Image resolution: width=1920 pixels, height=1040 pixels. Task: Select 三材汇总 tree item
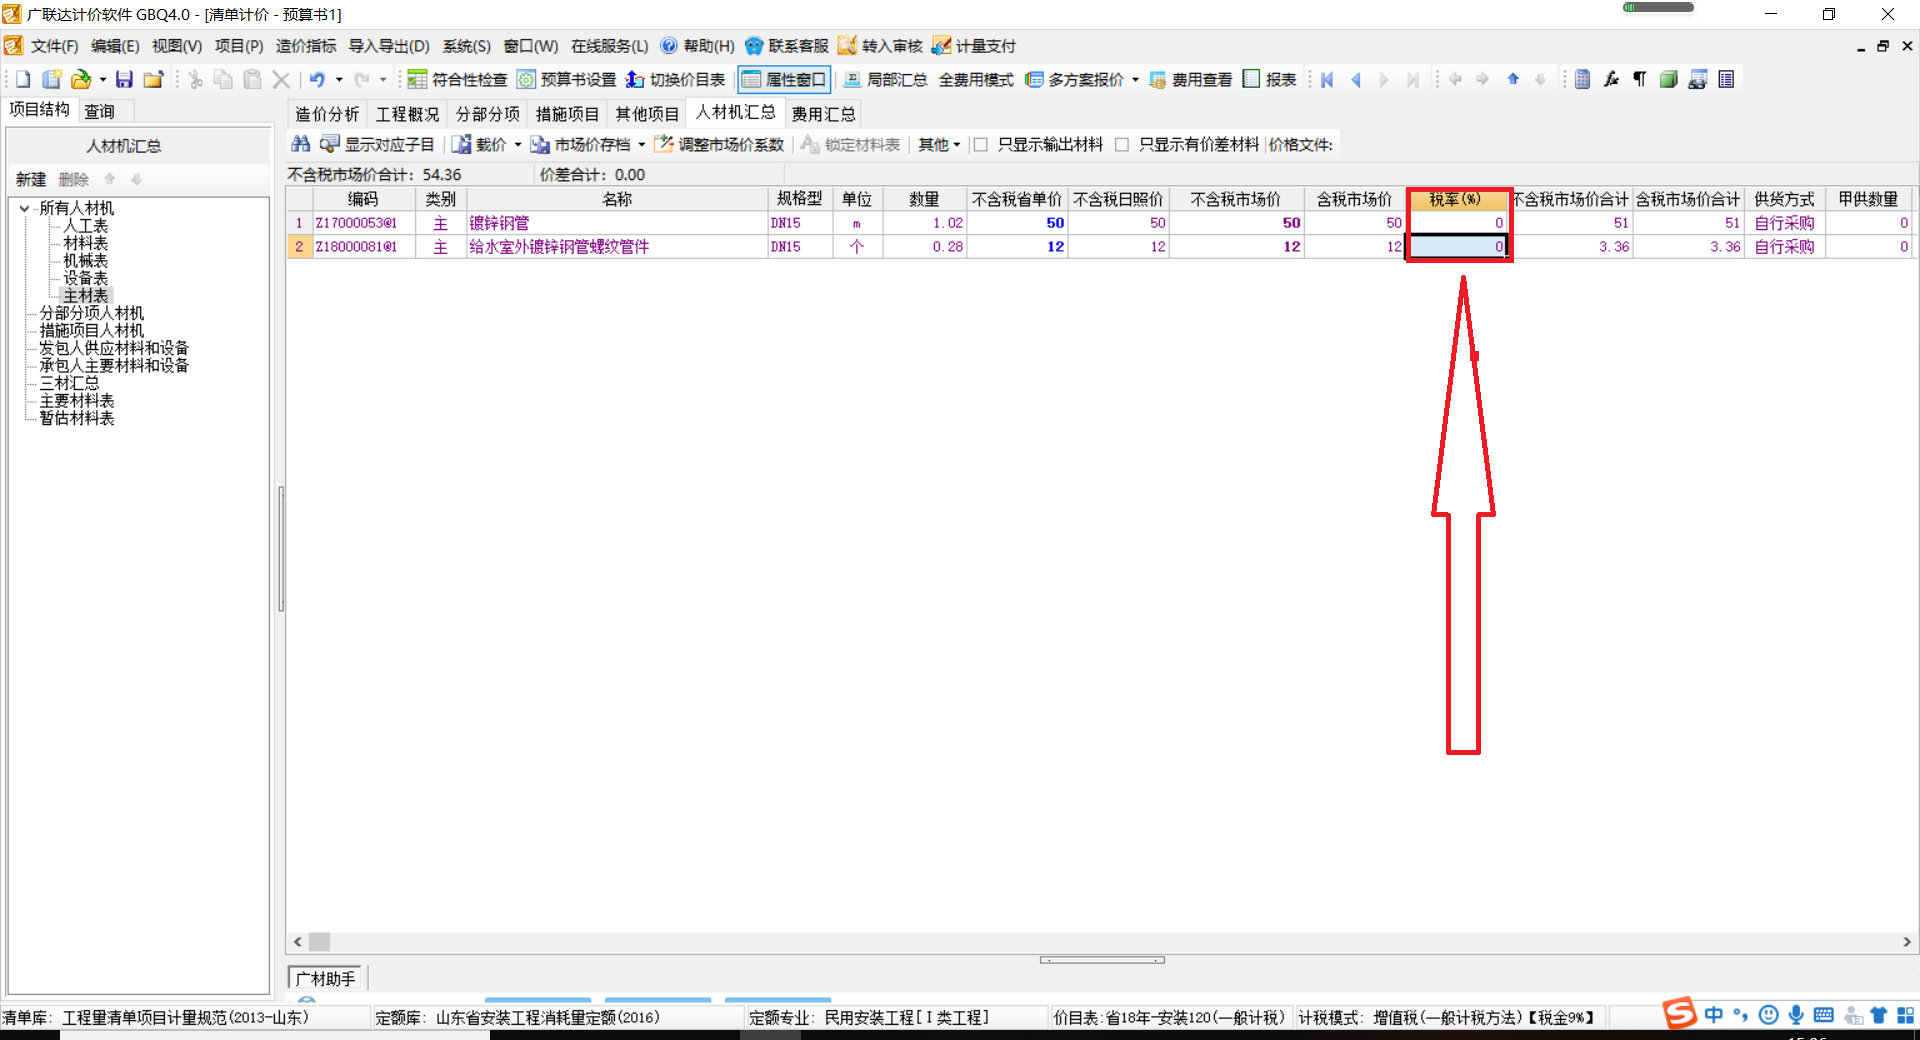[70, 383]
